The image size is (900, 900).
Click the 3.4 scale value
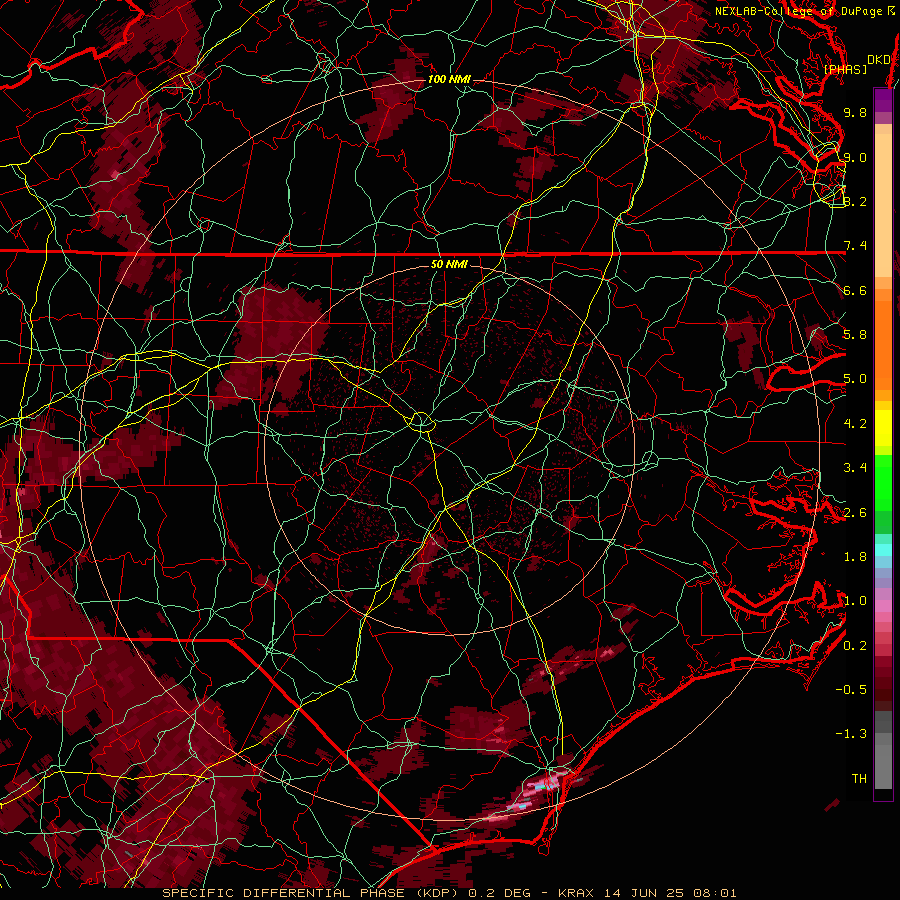[x=855, y=468]
